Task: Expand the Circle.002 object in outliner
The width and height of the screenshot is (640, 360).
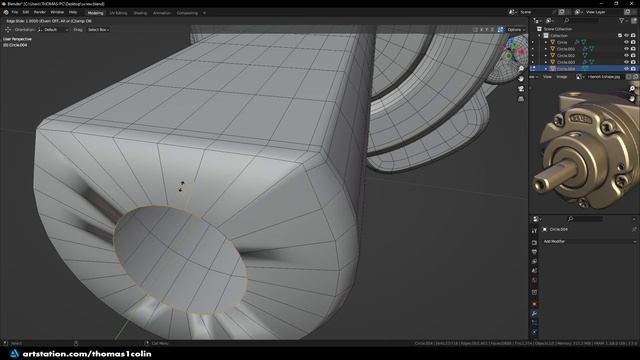Action: pyautogui.click(x=546, y=56)
